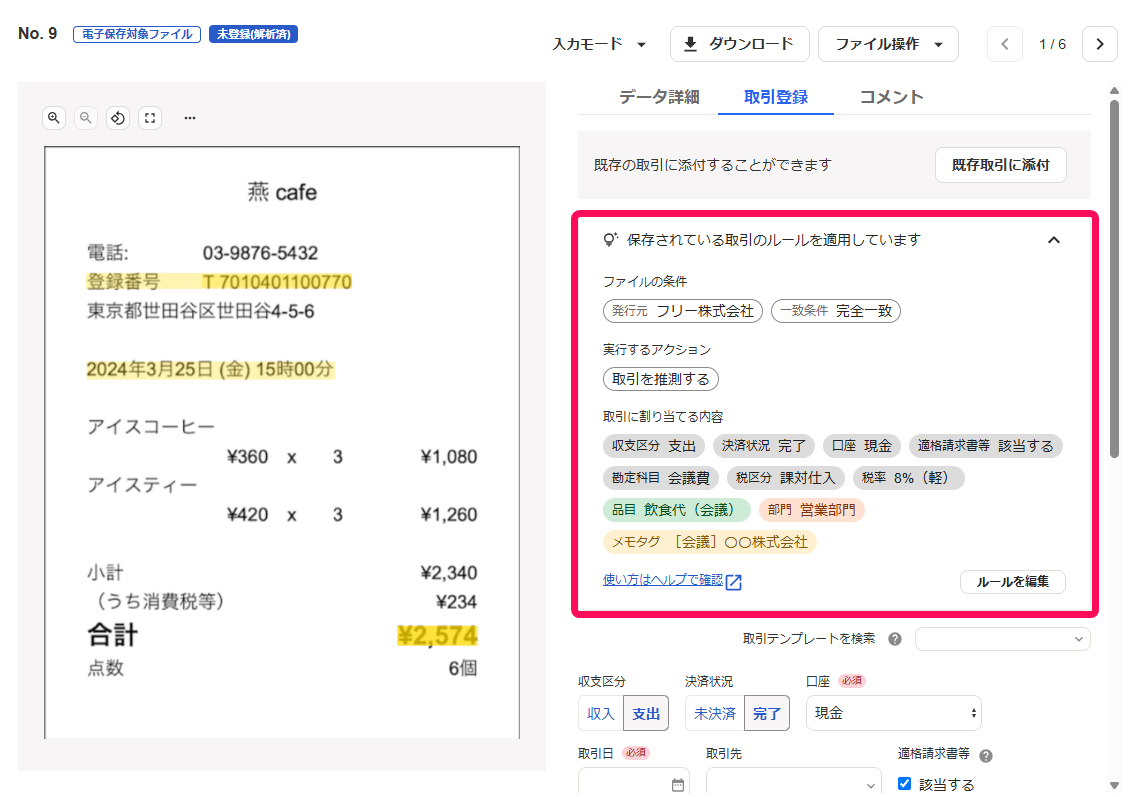Open the 入力モード dropdown

(598, 44)
